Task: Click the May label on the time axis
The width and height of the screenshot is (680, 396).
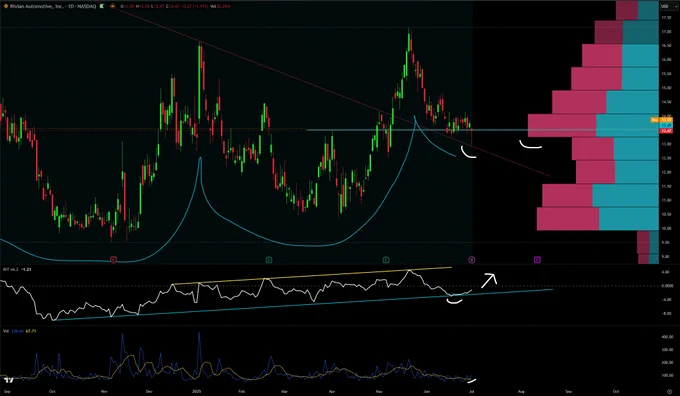Action: pyautogui.click(x=379, y=391)
